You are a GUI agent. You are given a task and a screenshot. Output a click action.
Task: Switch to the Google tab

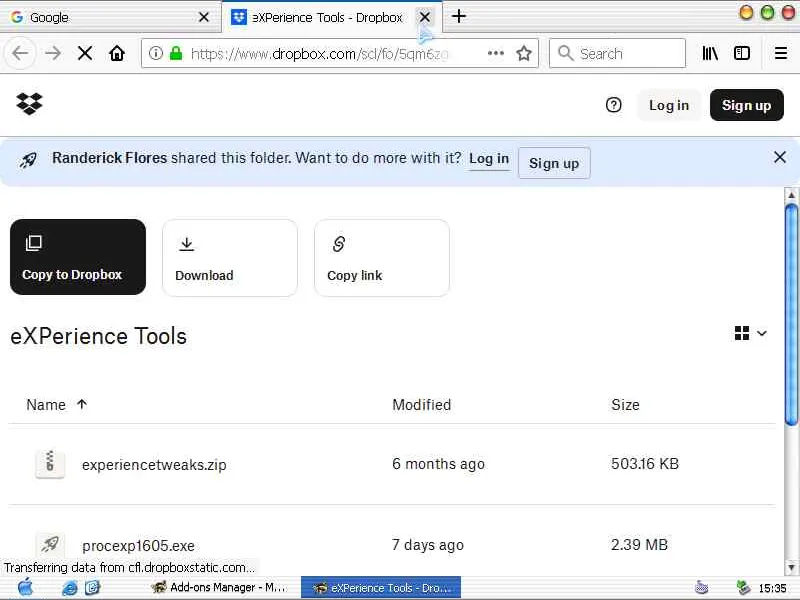[109, 17]
